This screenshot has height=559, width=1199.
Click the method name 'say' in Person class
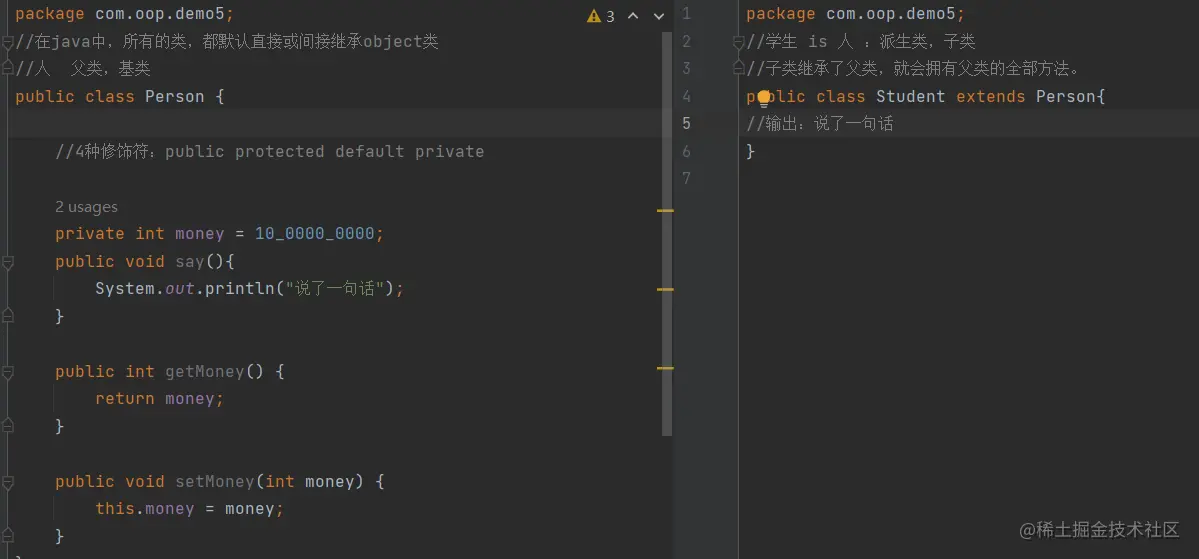(190, 262)
